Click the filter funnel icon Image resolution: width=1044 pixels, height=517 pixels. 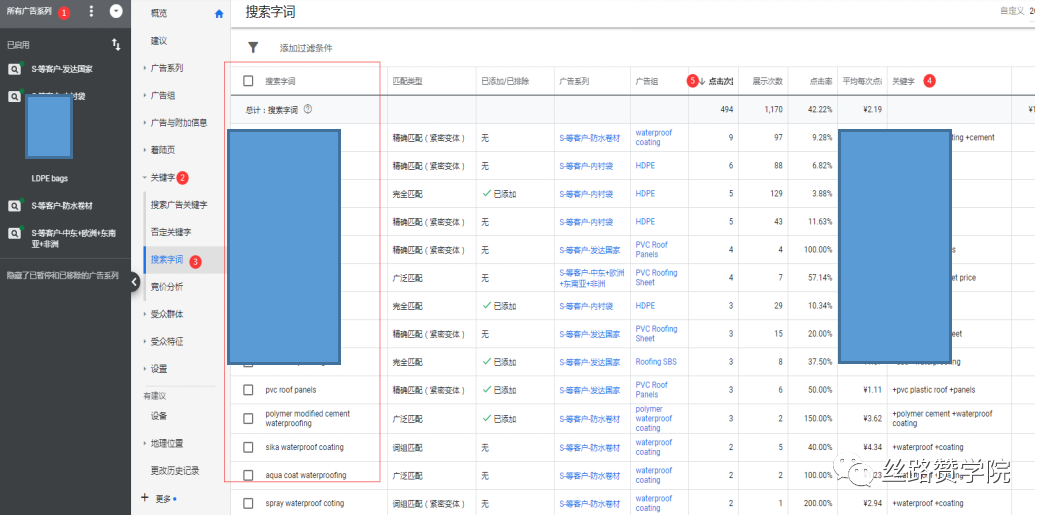pyautogui.click(x=253, y=47)
